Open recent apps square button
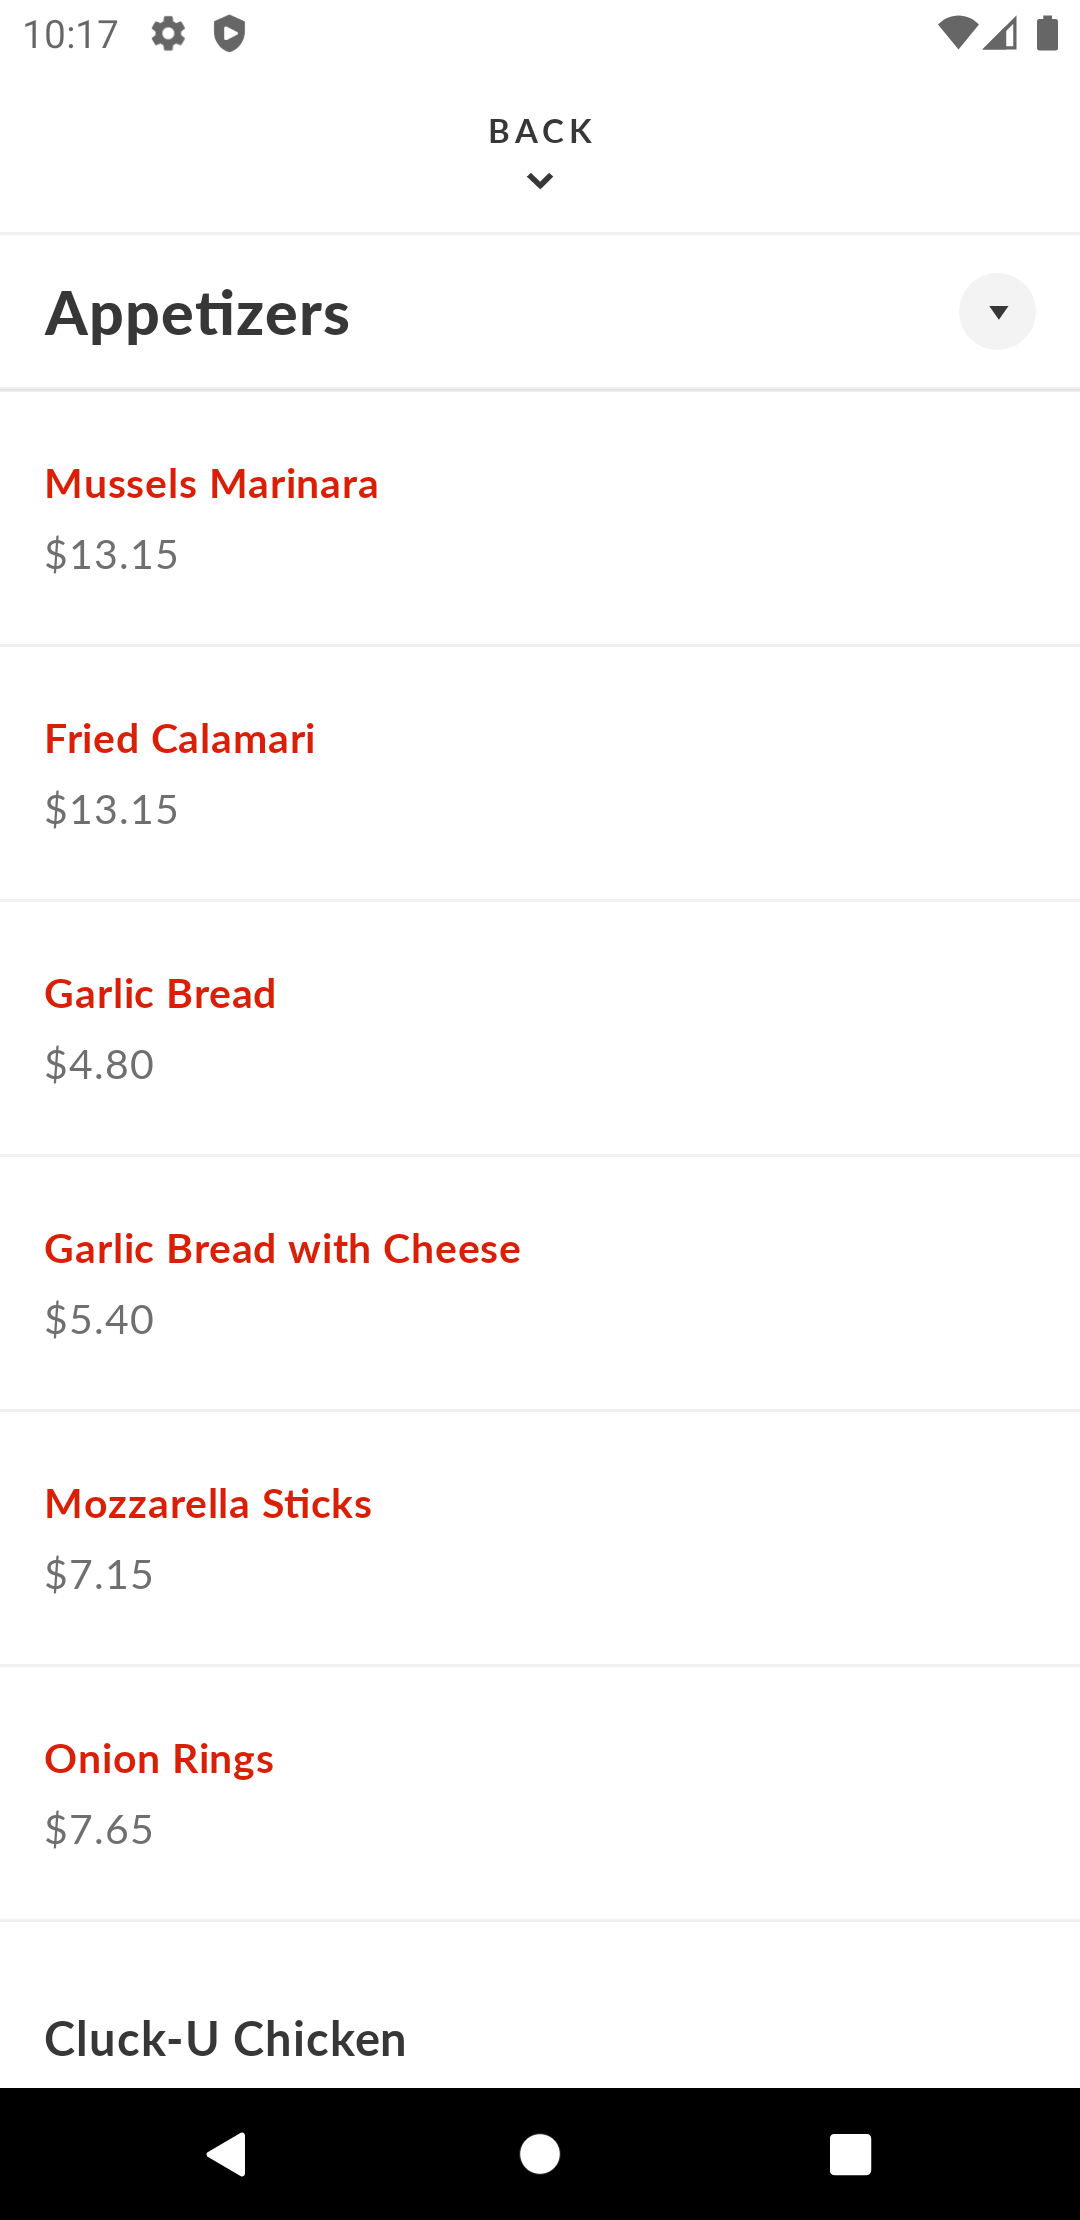 (850, 2154)
